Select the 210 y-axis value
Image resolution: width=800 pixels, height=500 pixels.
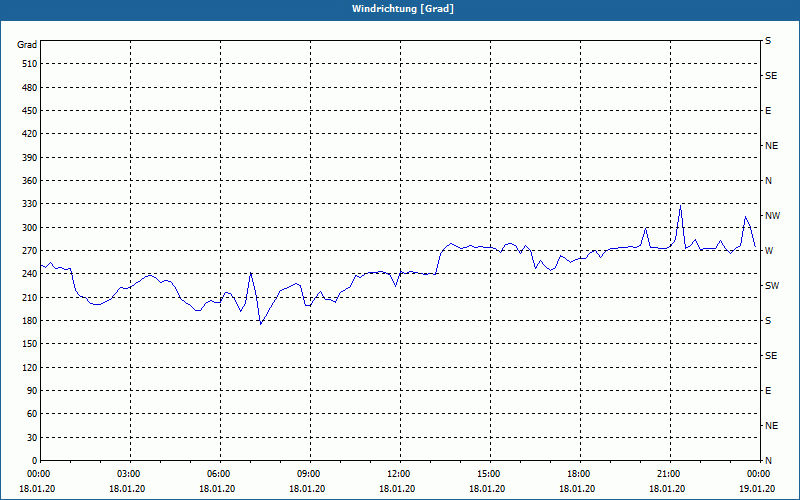click(x=30, y=297)
